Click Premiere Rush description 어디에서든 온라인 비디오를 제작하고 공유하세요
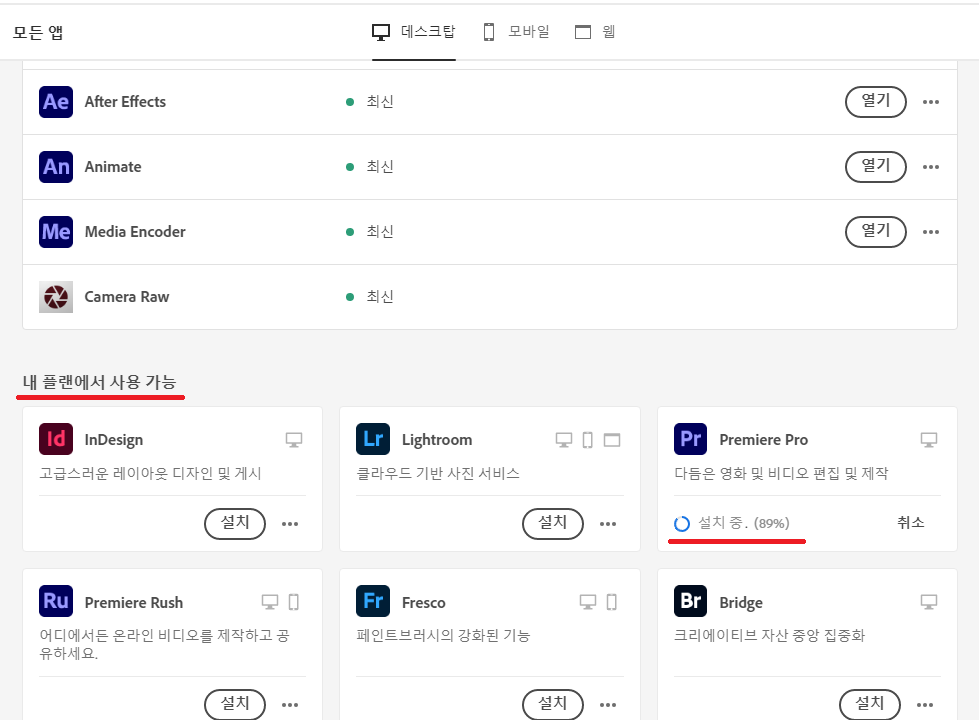Viewport: 979px width, 720px height. 164,644
